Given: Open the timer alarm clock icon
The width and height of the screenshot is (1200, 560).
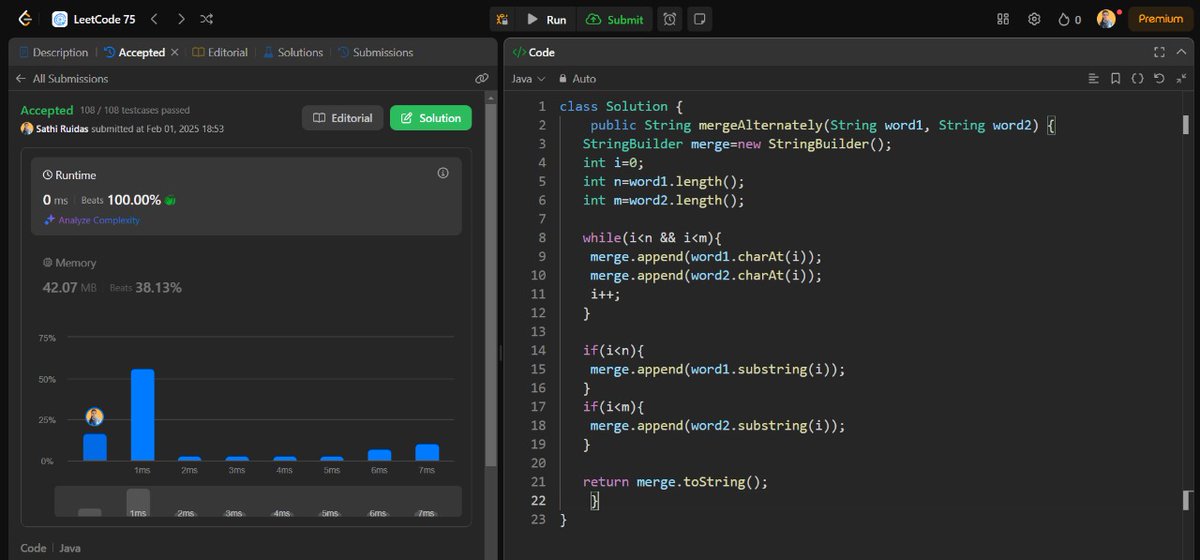Looking at the screenshot, I should point(670,19).
